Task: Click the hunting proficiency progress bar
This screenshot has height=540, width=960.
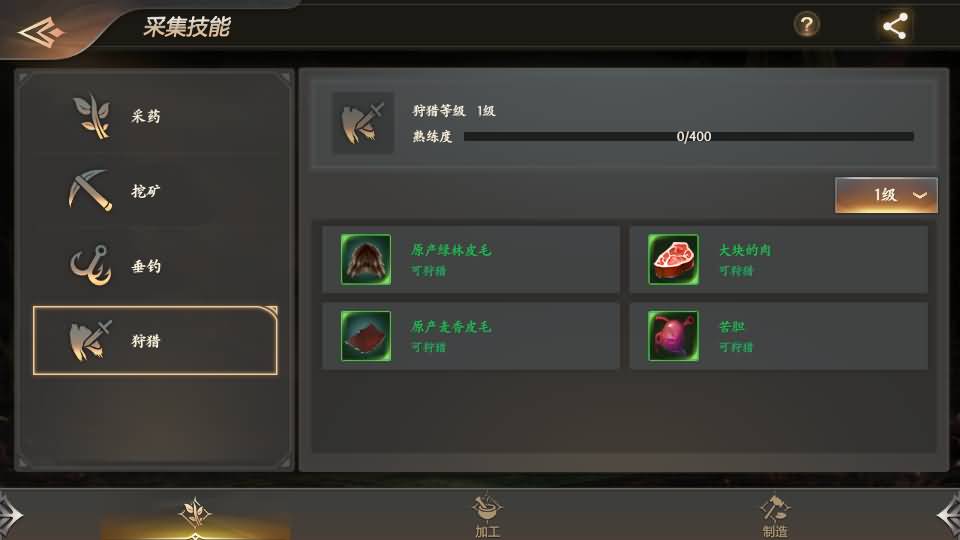Action: [689, 137]
